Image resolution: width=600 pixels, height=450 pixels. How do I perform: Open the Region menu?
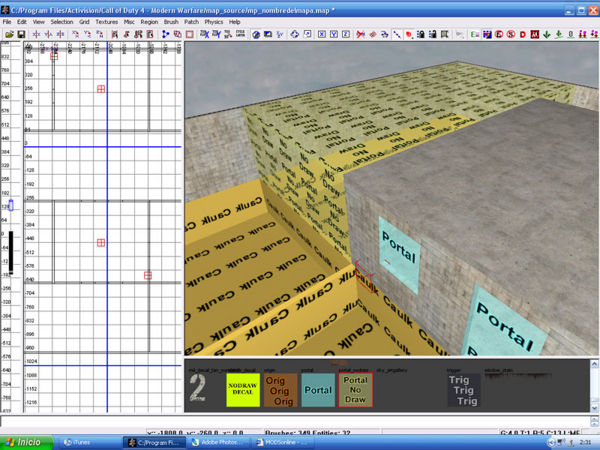149,22
